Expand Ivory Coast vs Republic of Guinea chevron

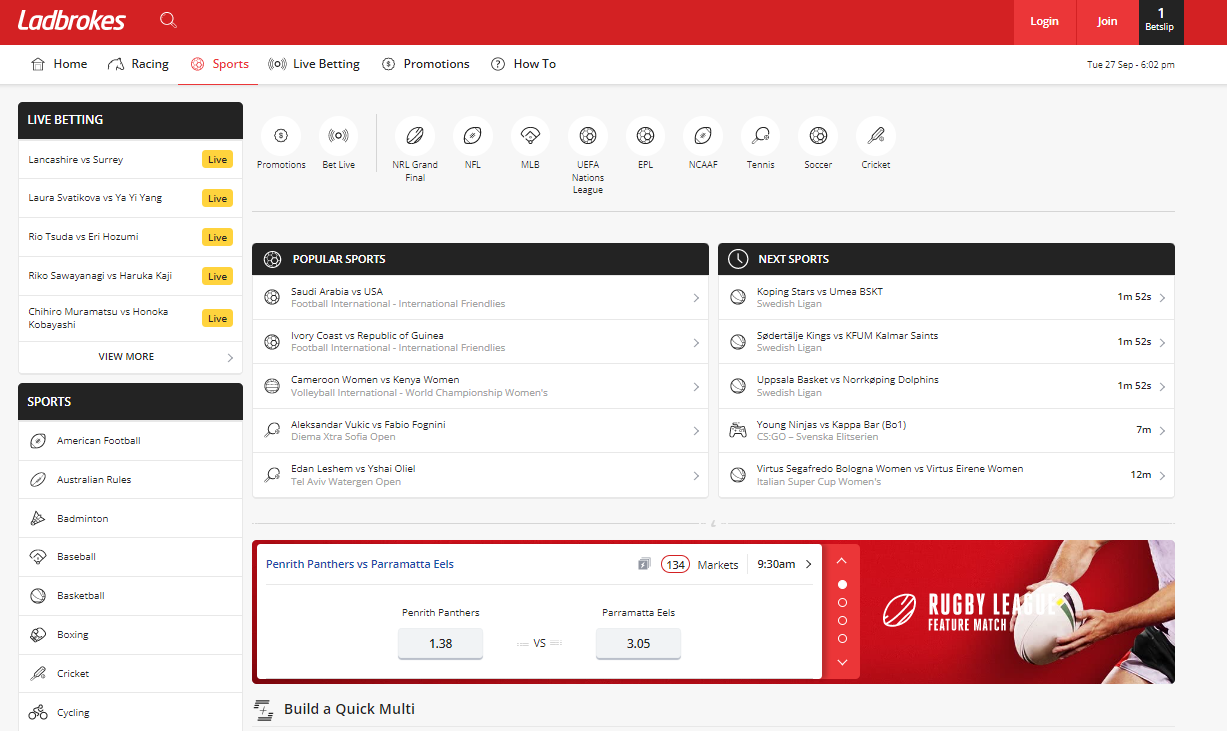pyautogui.click(x=696, y=342)
